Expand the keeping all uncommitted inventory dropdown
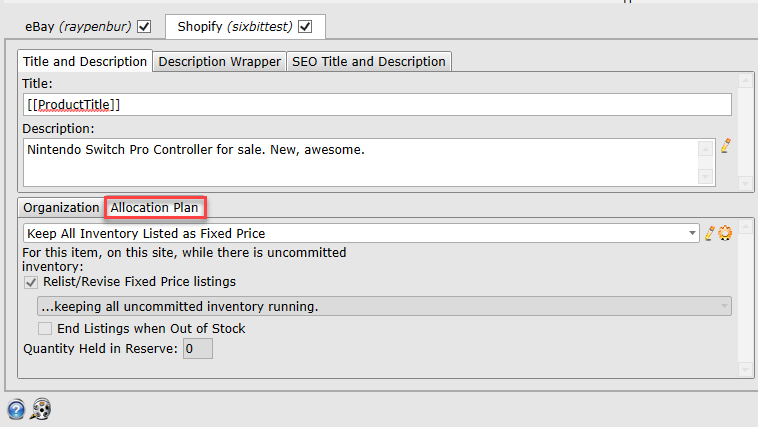This screenshot has width=758, height=427. (384, 307)
